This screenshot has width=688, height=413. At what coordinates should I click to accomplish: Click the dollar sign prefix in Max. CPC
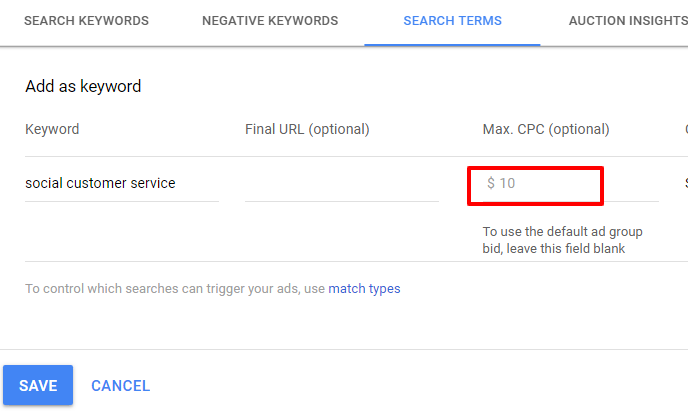(x=491, y=184)
